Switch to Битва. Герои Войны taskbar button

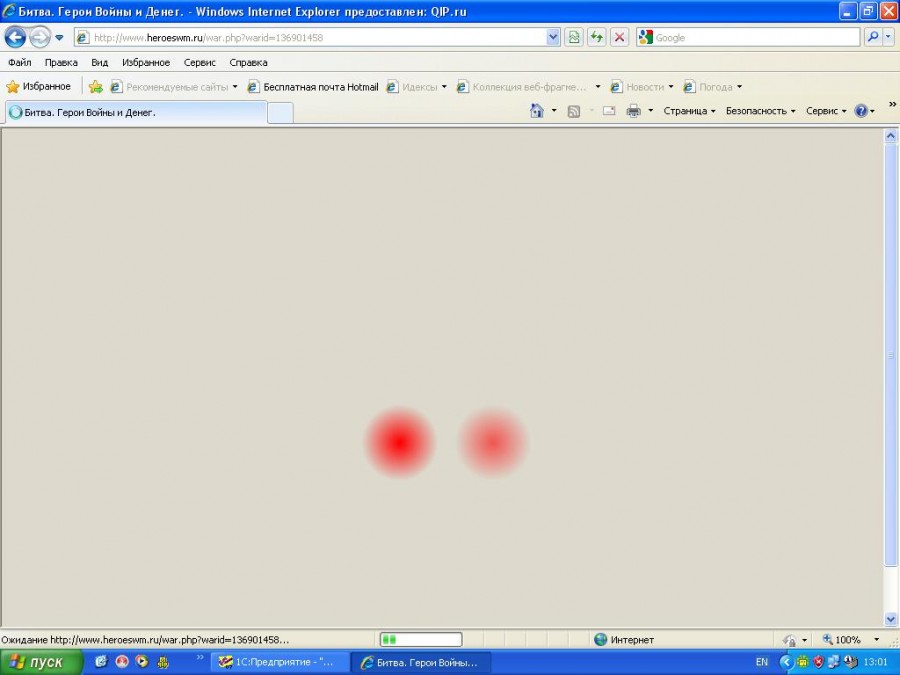pos(421,662)
